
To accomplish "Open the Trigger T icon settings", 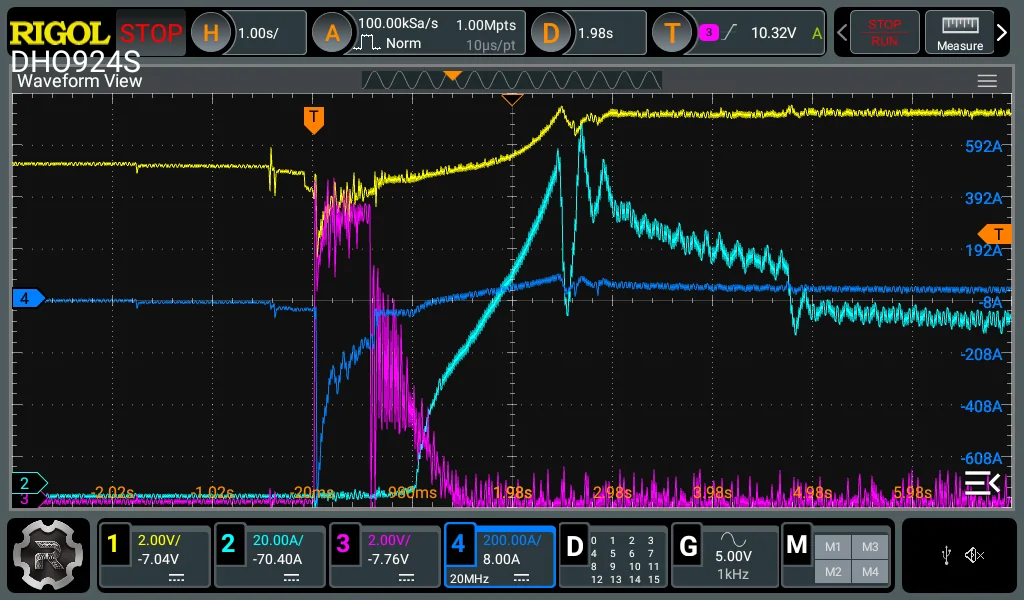I will click(672, 33).
